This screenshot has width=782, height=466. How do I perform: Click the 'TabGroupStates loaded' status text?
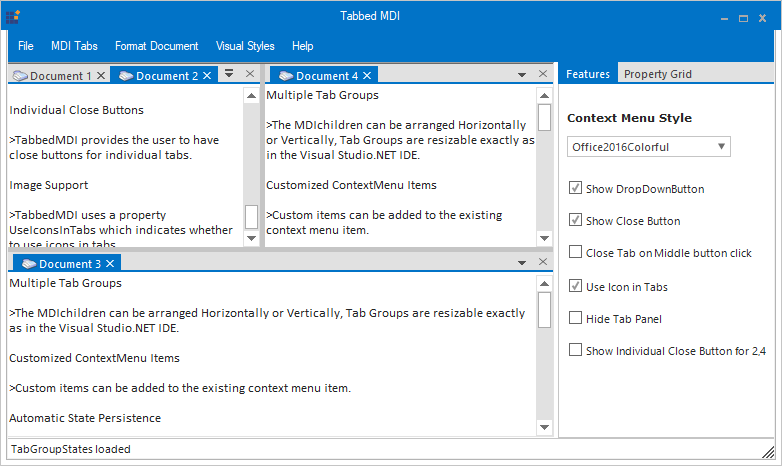coord(70,449)
